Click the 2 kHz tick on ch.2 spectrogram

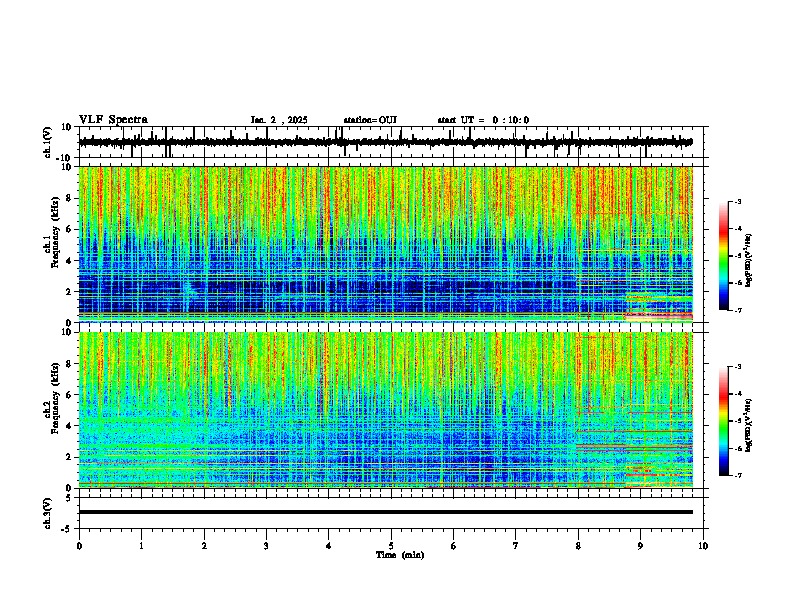pyautogui.click(x=70, y=457)
